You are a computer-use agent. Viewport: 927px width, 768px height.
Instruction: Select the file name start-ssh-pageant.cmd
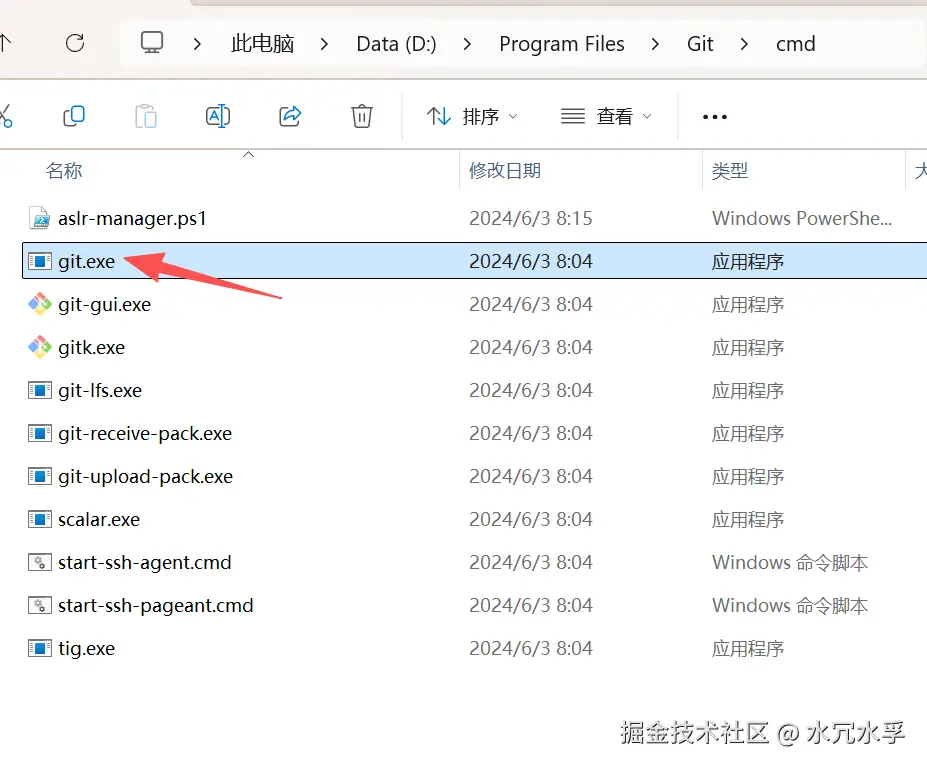pyautogui.click(x=155, y=605)
